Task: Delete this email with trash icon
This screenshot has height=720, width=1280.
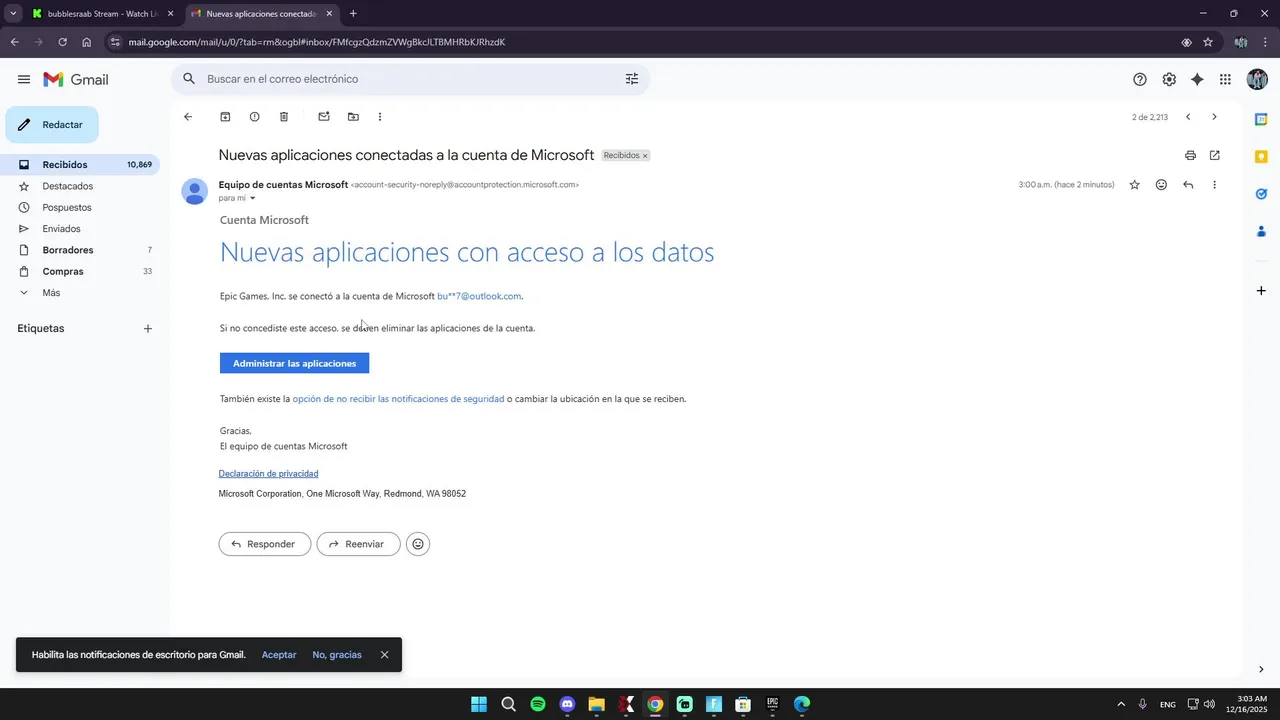Action: click(x=284, y=117)
